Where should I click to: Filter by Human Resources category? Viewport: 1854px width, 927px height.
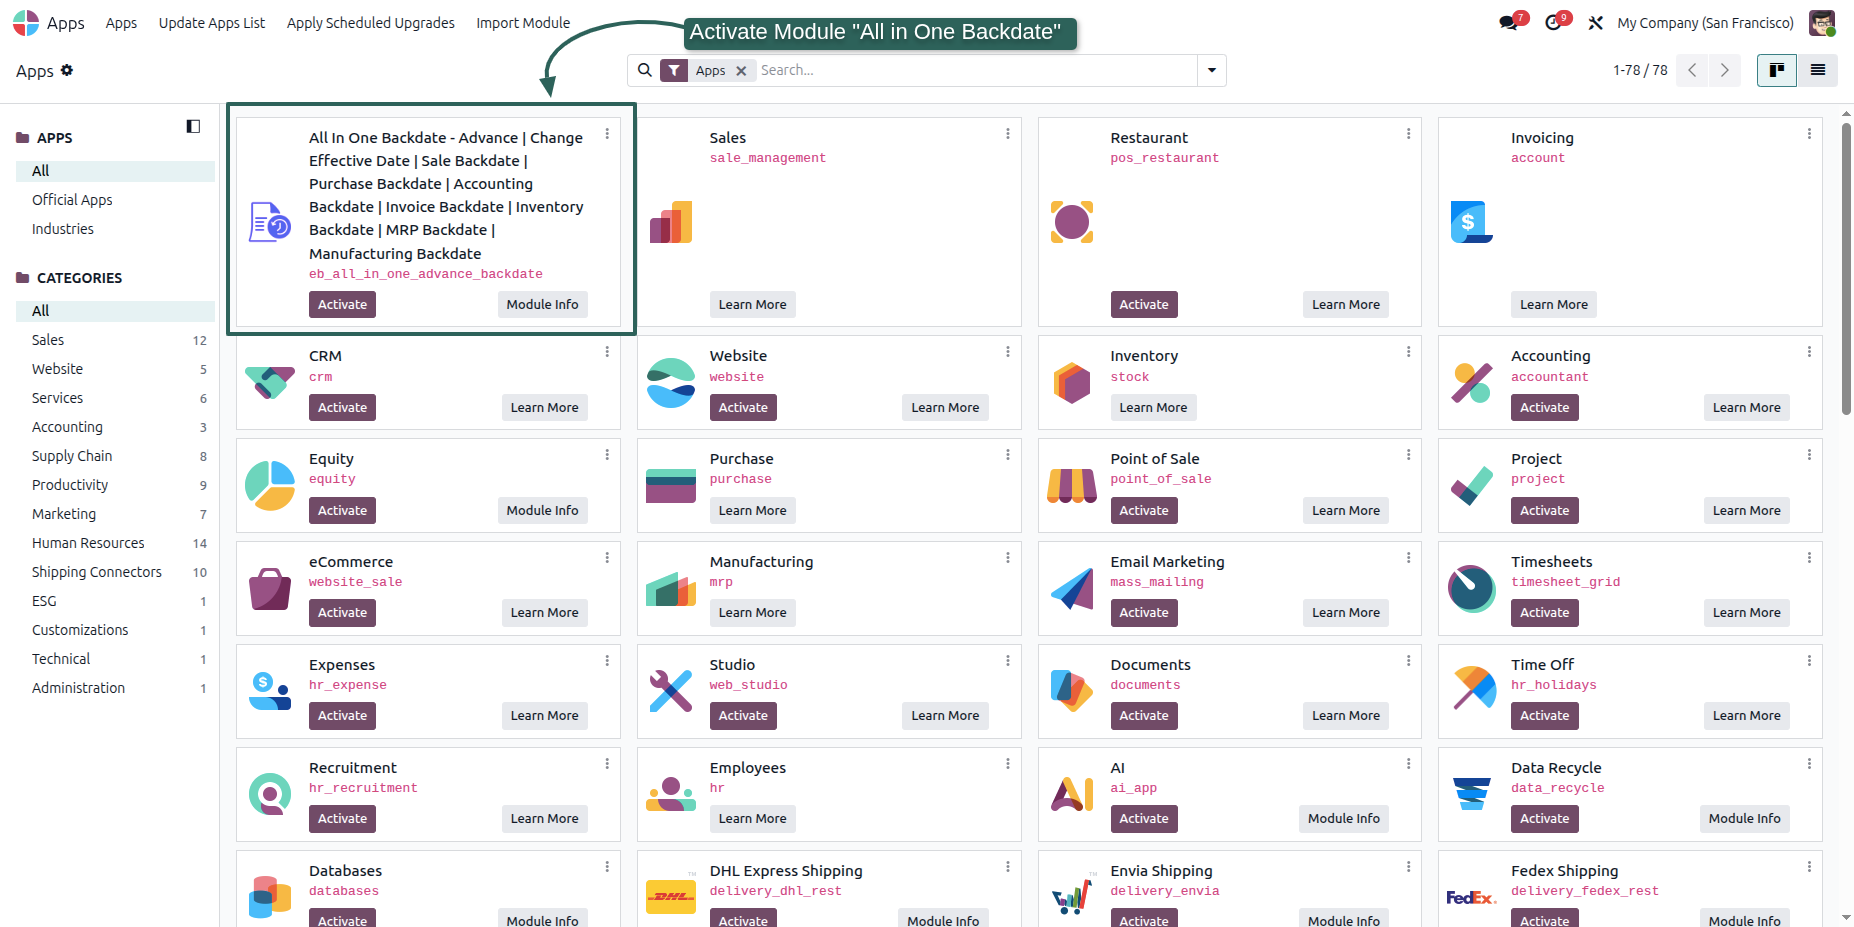click(115, 543)
